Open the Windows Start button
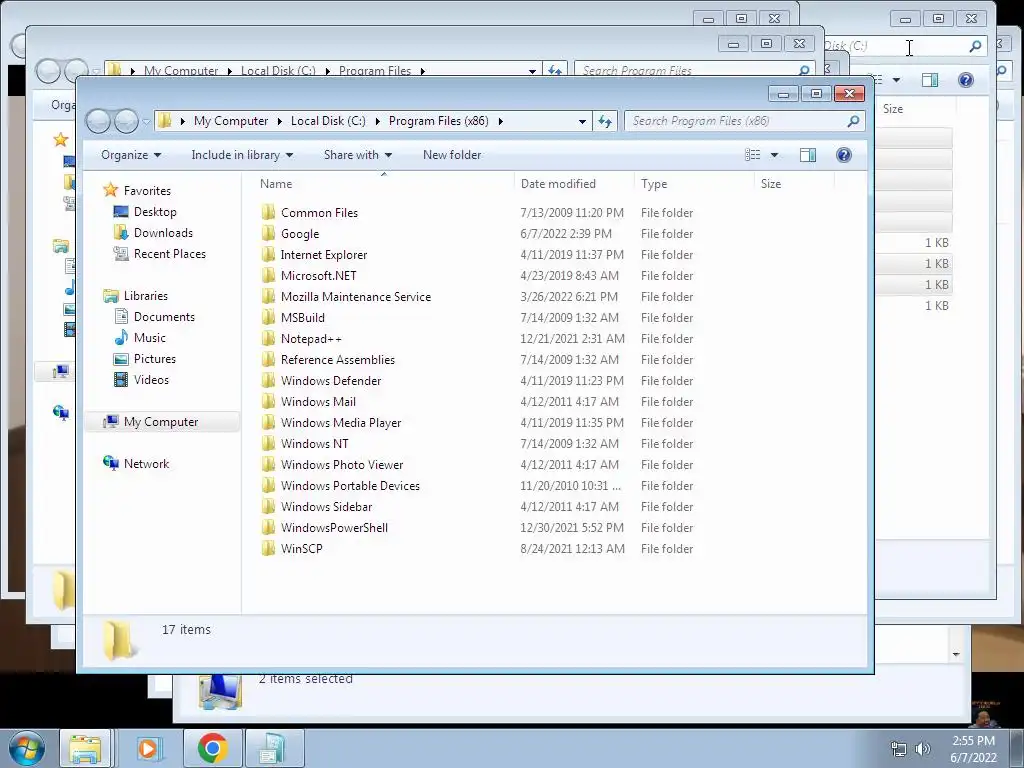The width and height of the screenshot is (1024, 768). (27, 748)
